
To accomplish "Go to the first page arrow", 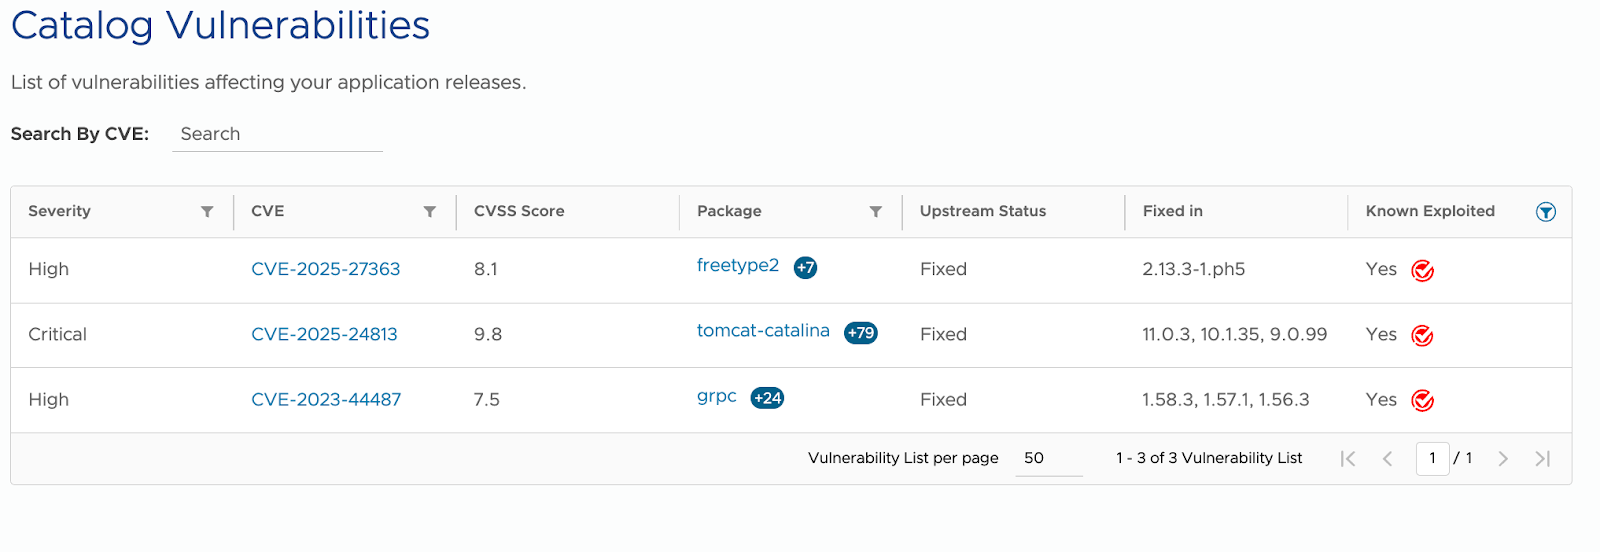I will coord(1348,458).
